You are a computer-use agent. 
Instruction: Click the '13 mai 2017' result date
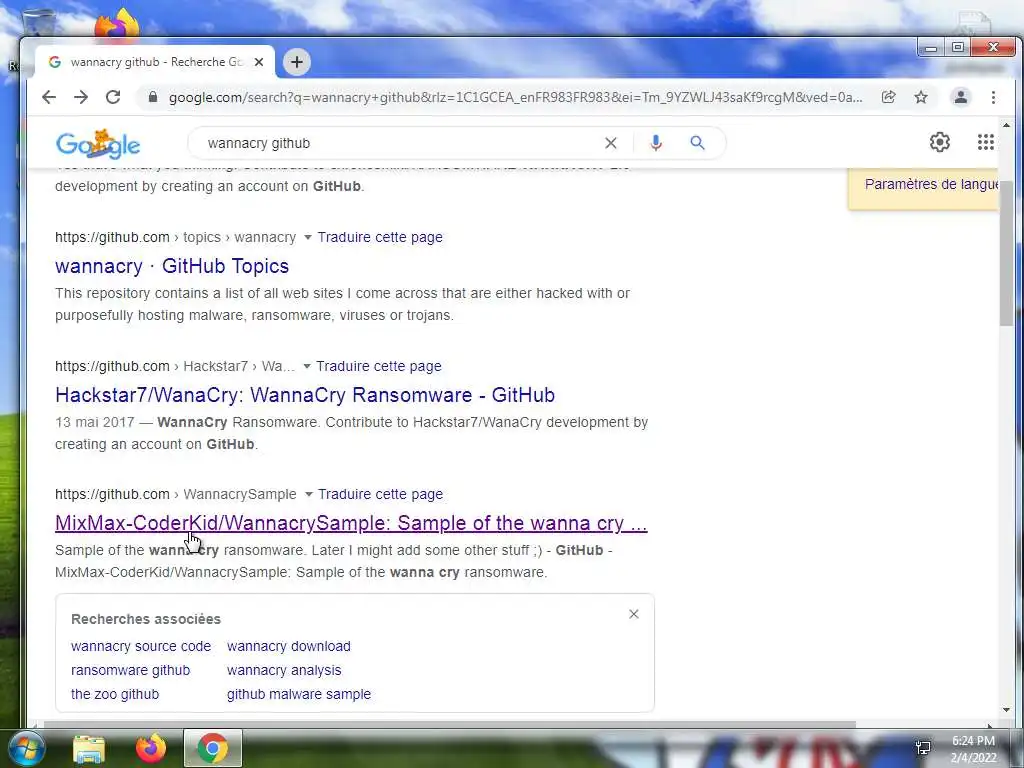pyautogui.click(x=95, y=423)
